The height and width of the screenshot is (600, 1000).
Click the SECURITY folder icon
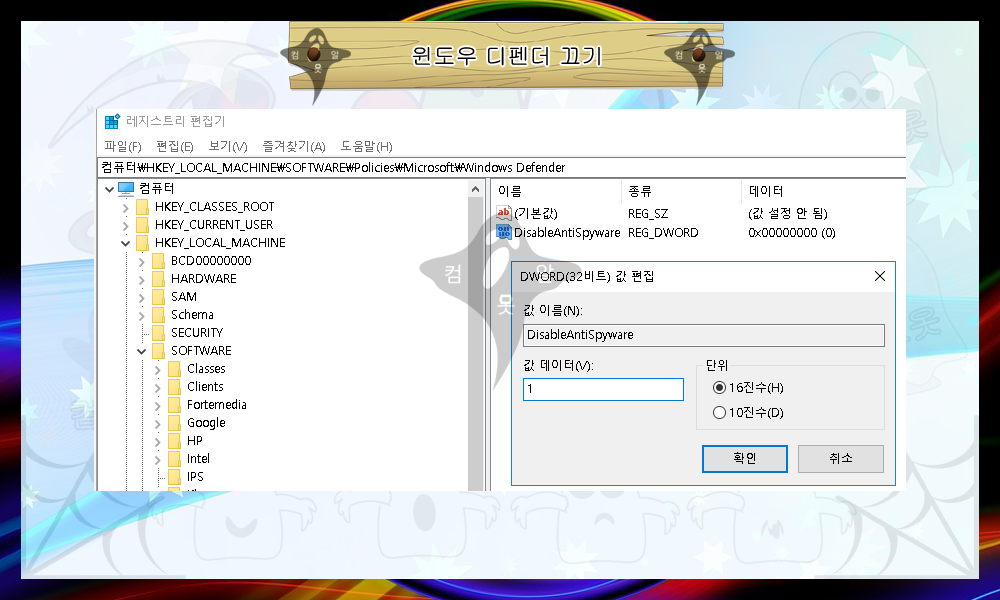tap(159, 333)
